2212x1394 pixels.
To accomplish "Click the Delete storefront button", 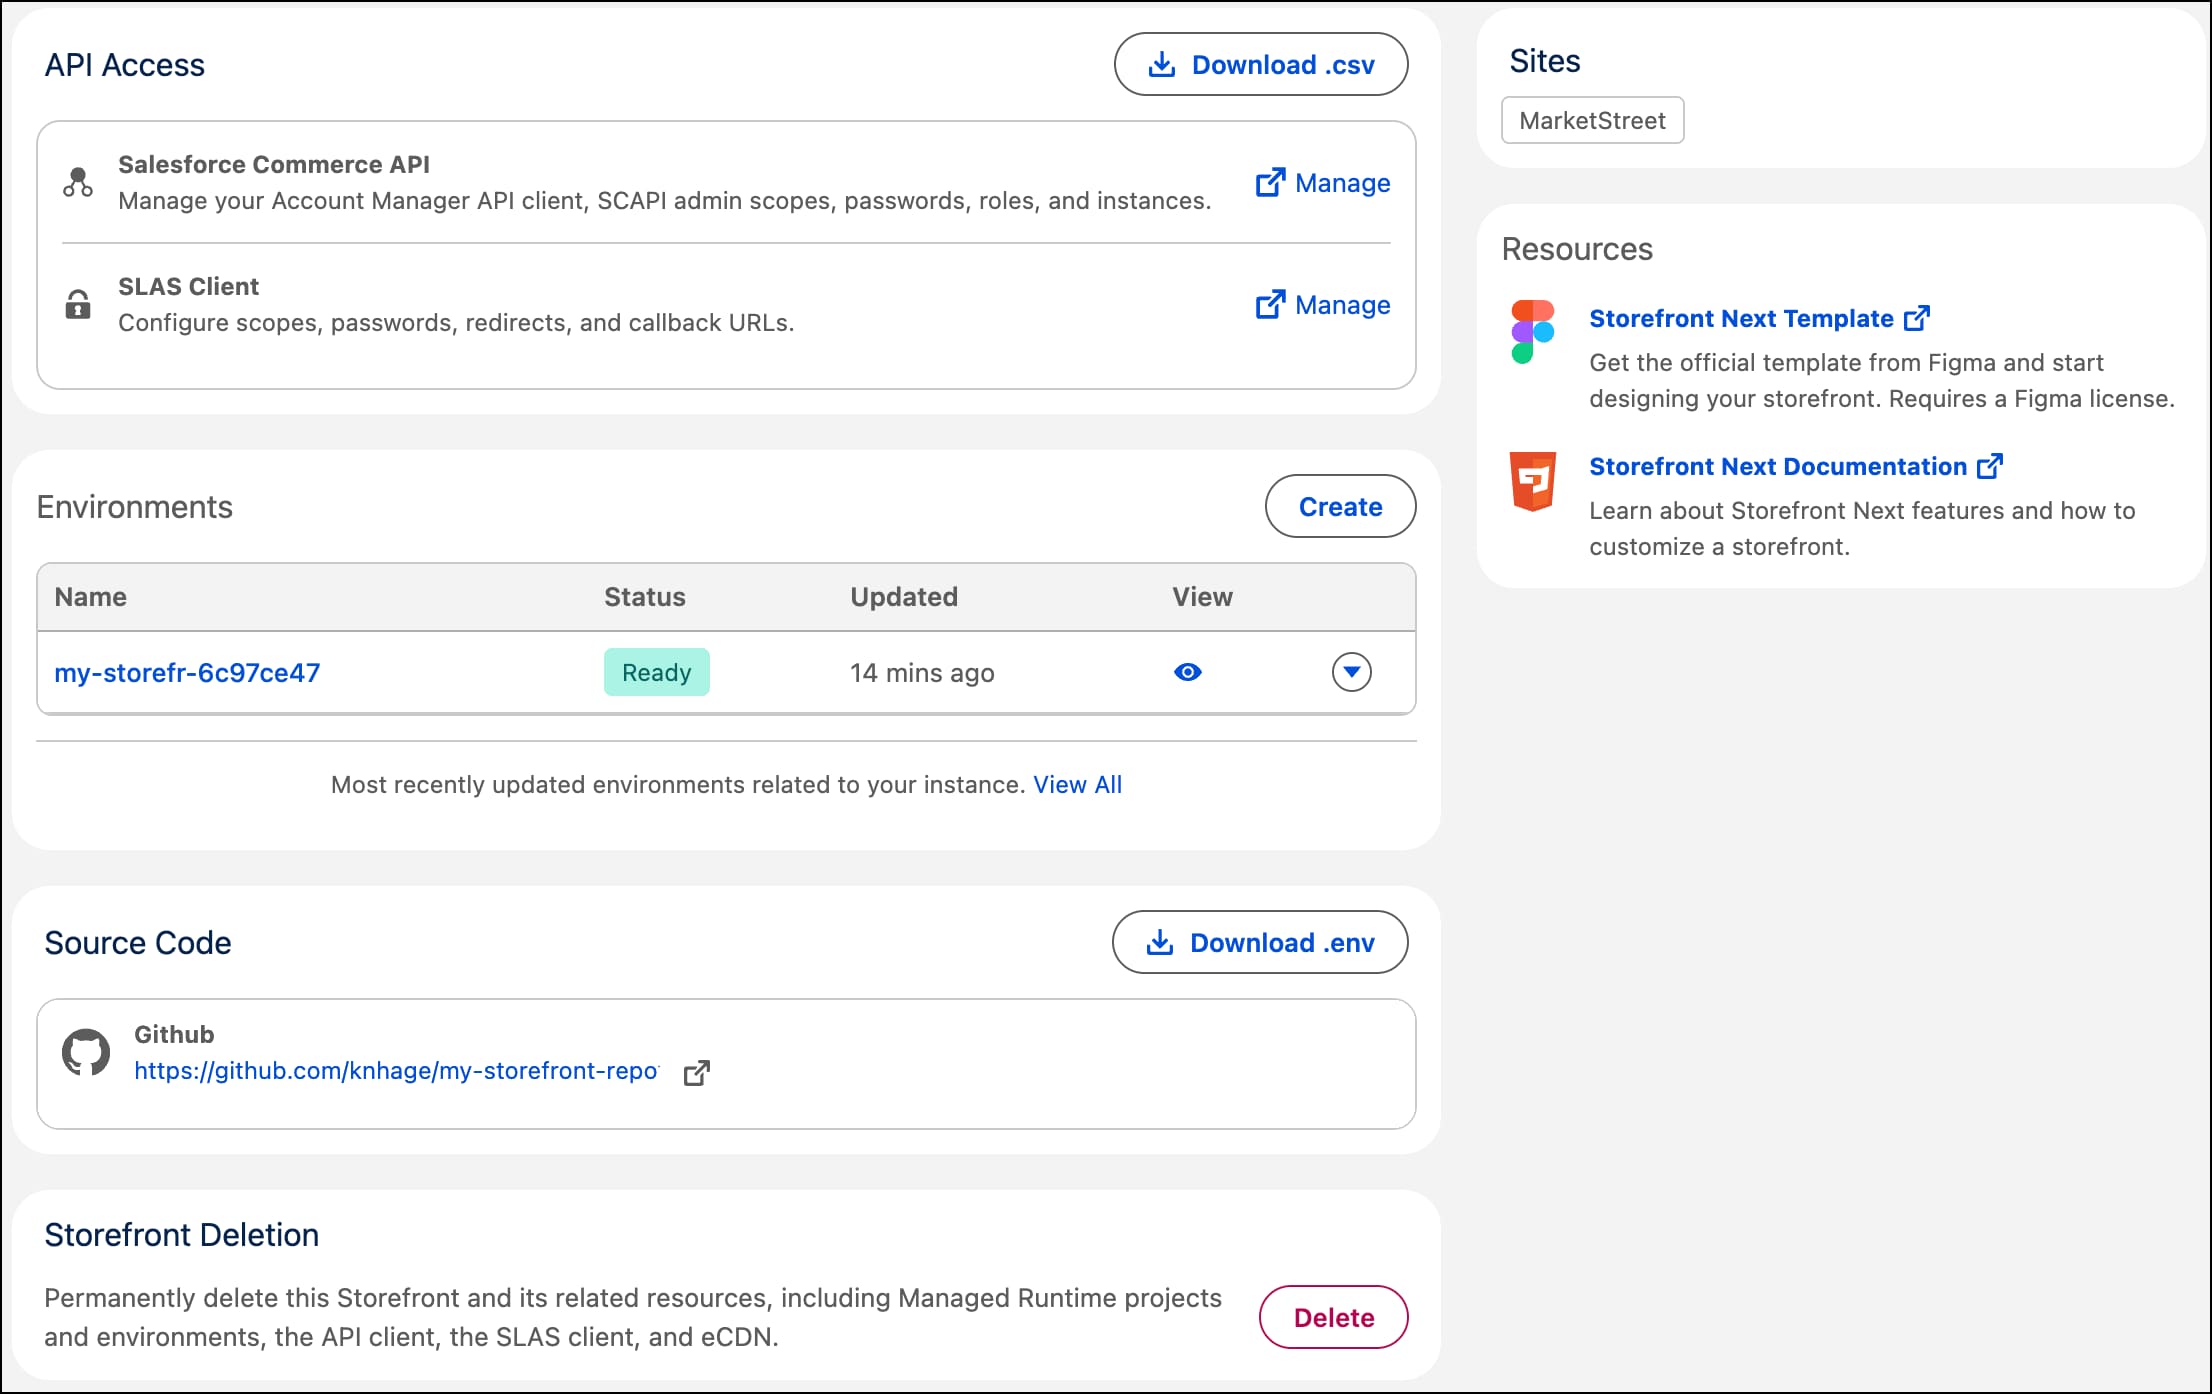I will click(1333, 1318).
